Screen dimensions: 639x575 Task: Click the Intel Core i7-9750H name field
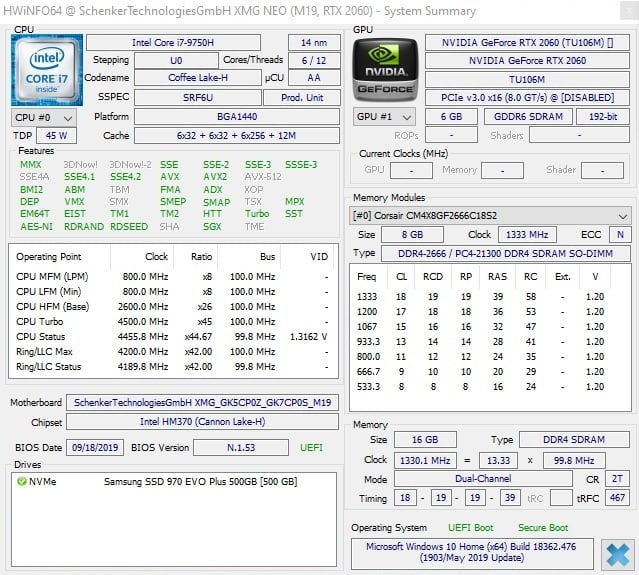[x=173, y=42]
